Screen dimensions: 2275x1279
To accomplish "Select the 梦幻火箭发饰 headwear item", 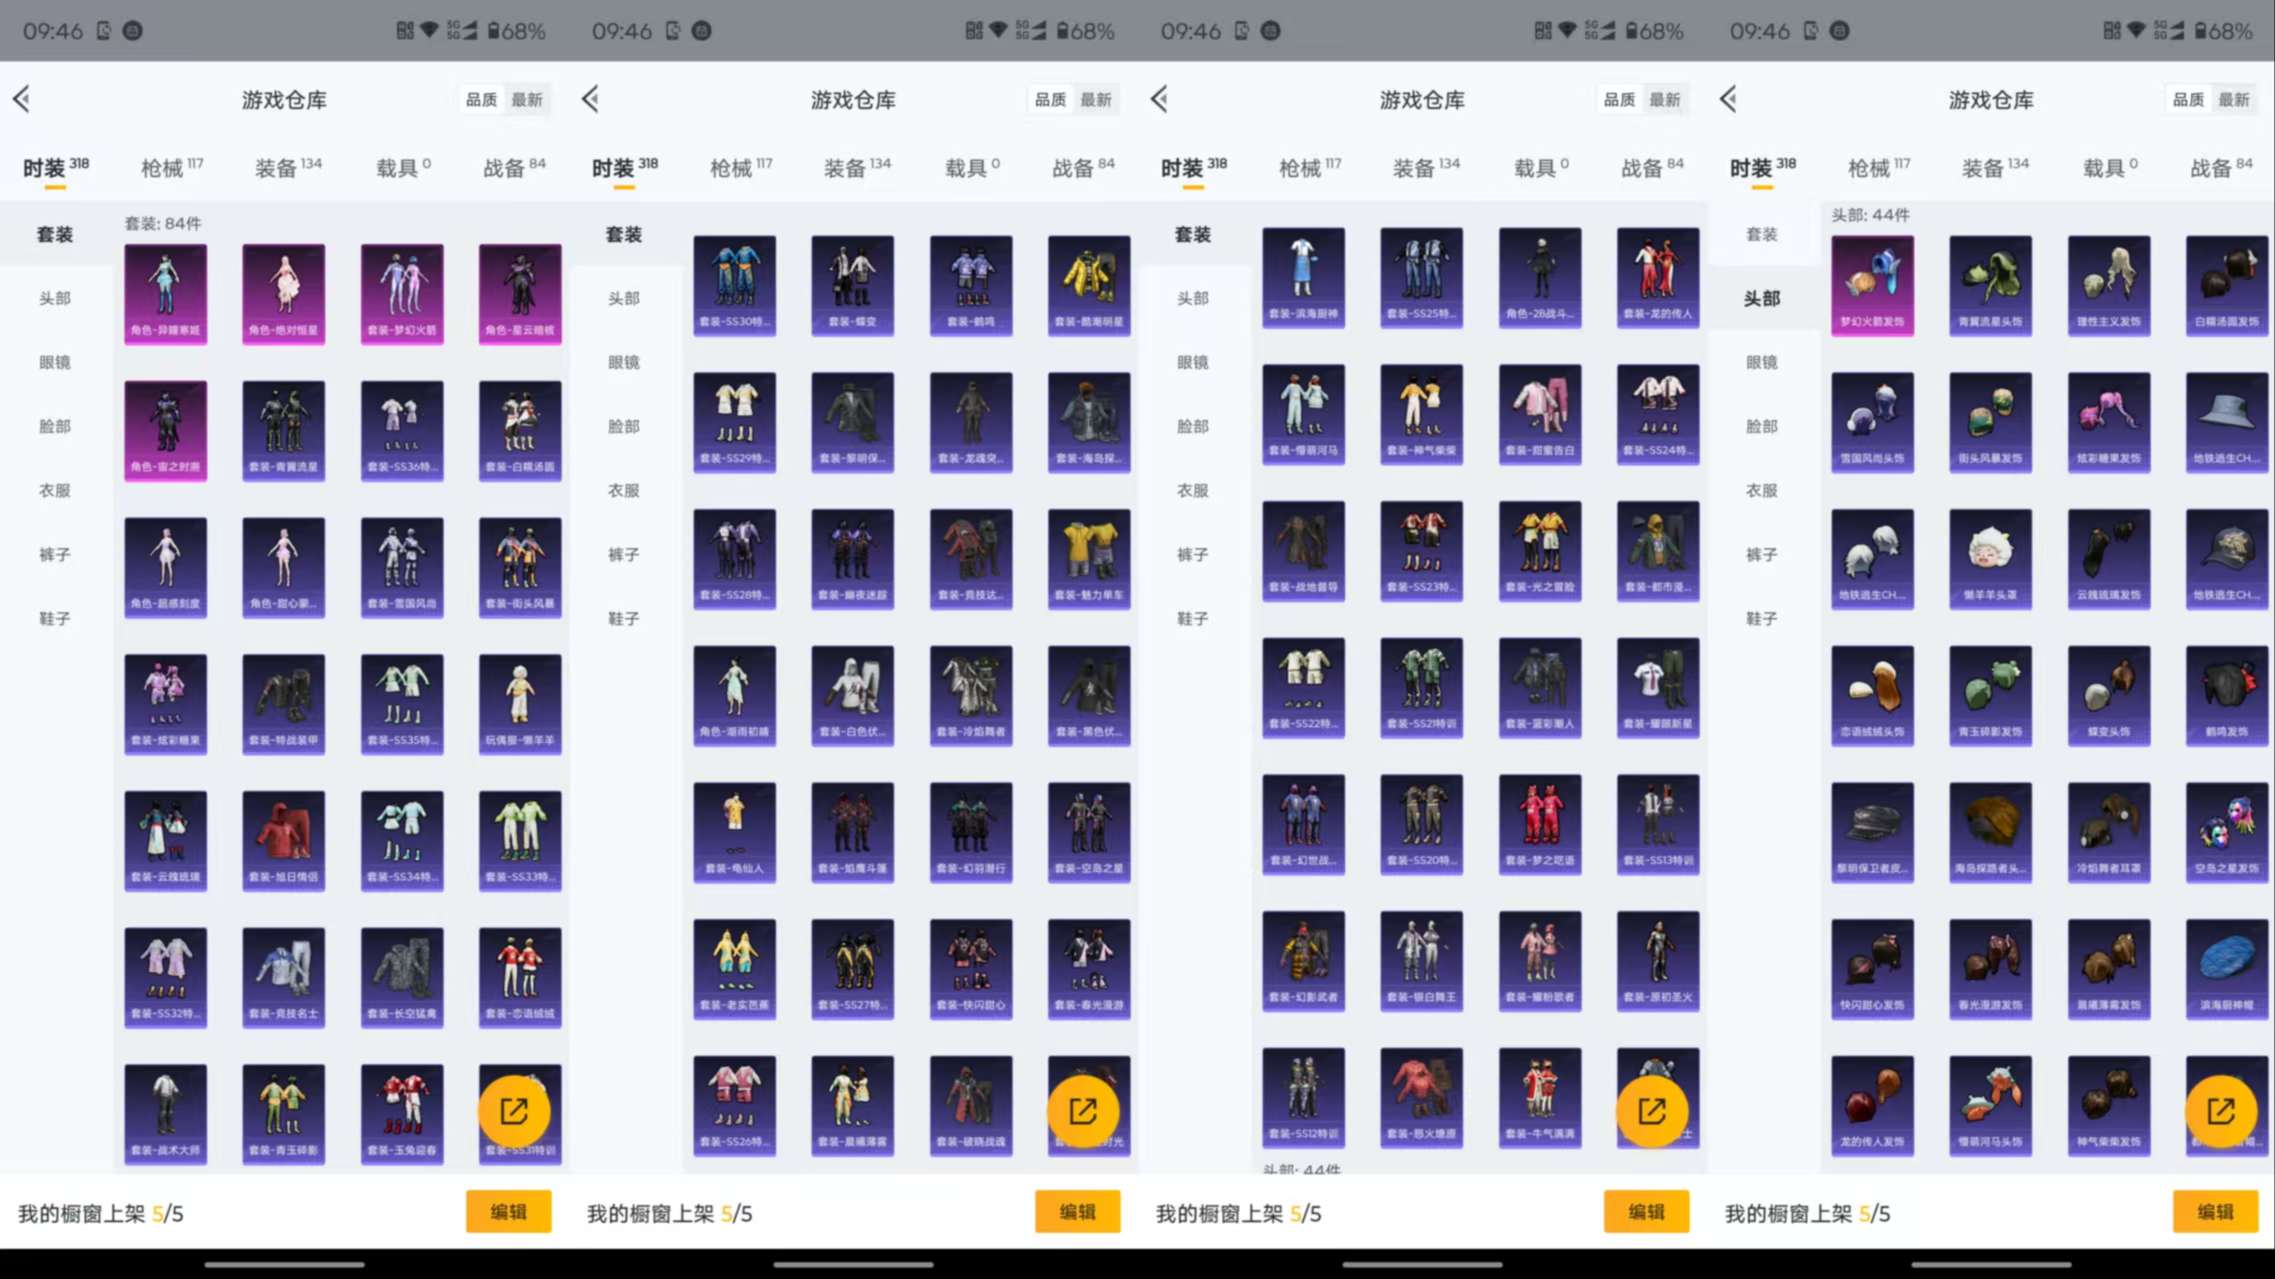I will (1872, 285).
